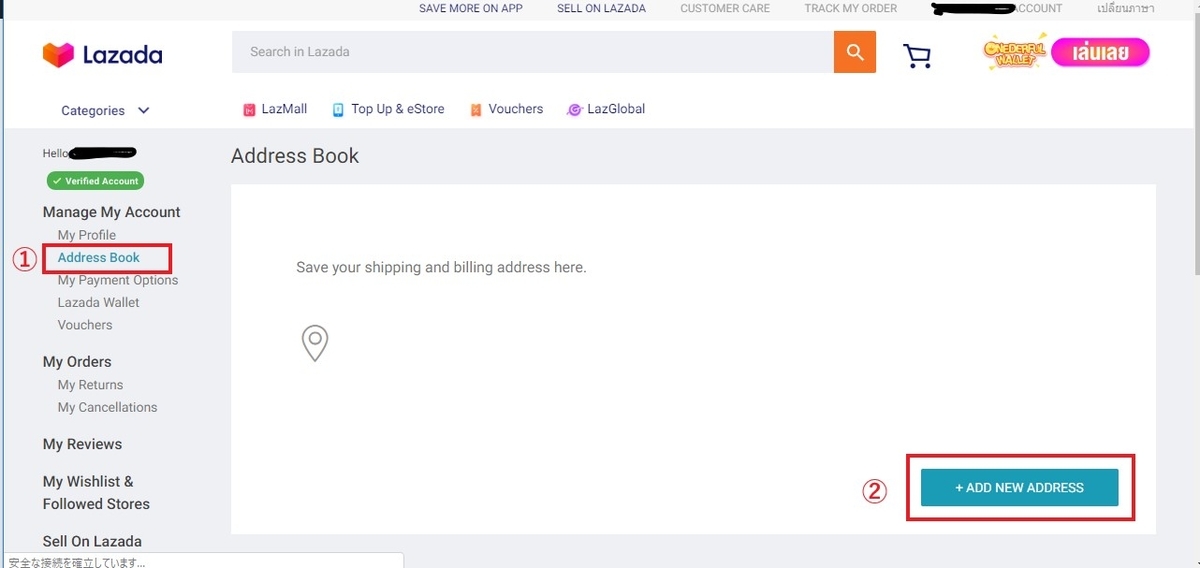Click the LazMall icon
Viewport: 1200px width, 568px height.
(250, 110)
